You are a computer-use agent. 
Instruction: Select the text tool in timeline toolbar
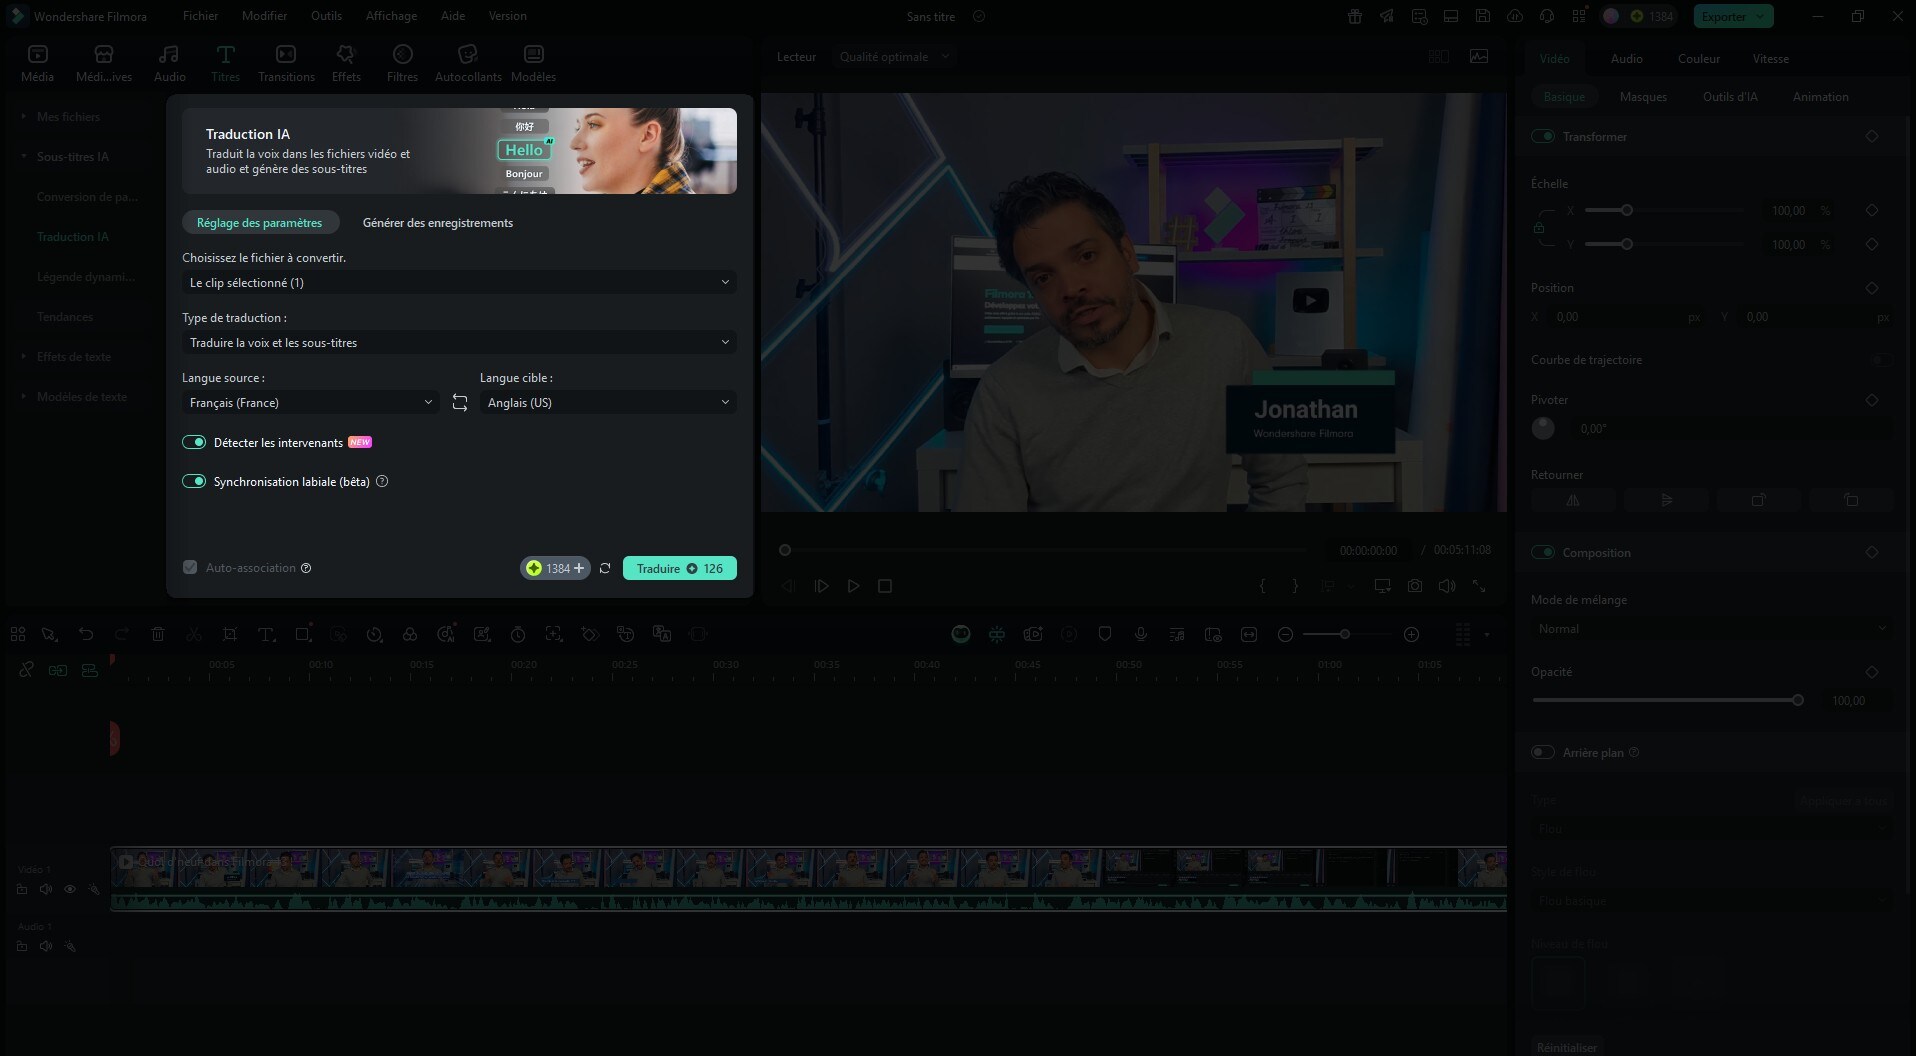(266, 634)
